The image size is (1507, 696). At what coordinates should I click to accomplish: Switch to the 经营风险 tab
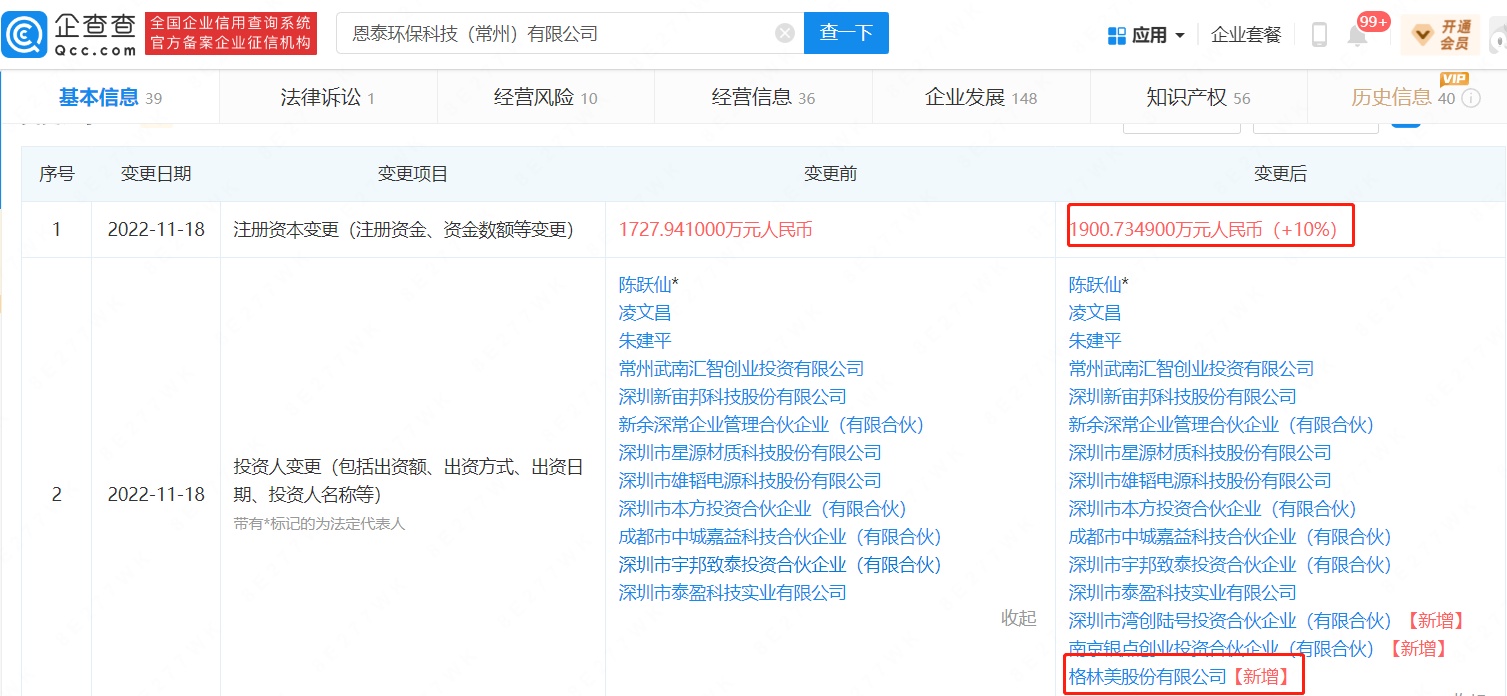coord(546,97)
